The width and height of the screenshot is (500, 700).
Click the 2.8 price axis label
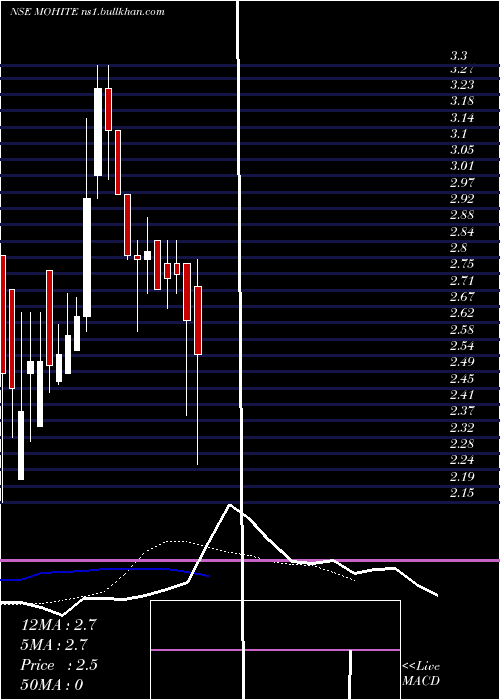[x=458, y=248]
